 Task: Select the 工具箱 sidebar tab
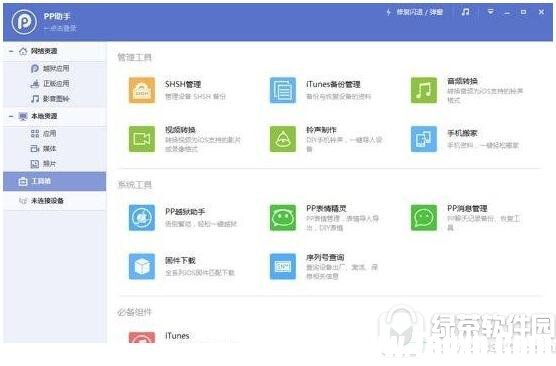point(55,182)
